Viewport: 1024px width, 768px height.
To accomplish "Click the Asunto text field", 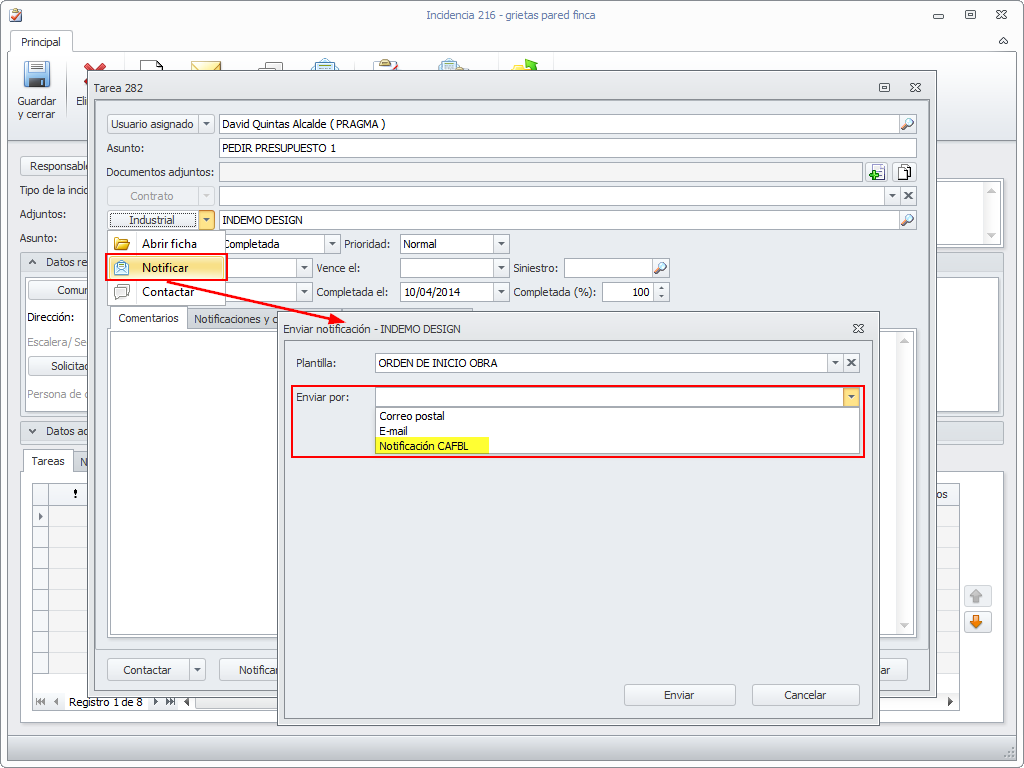I will click(x=566, y=148).
